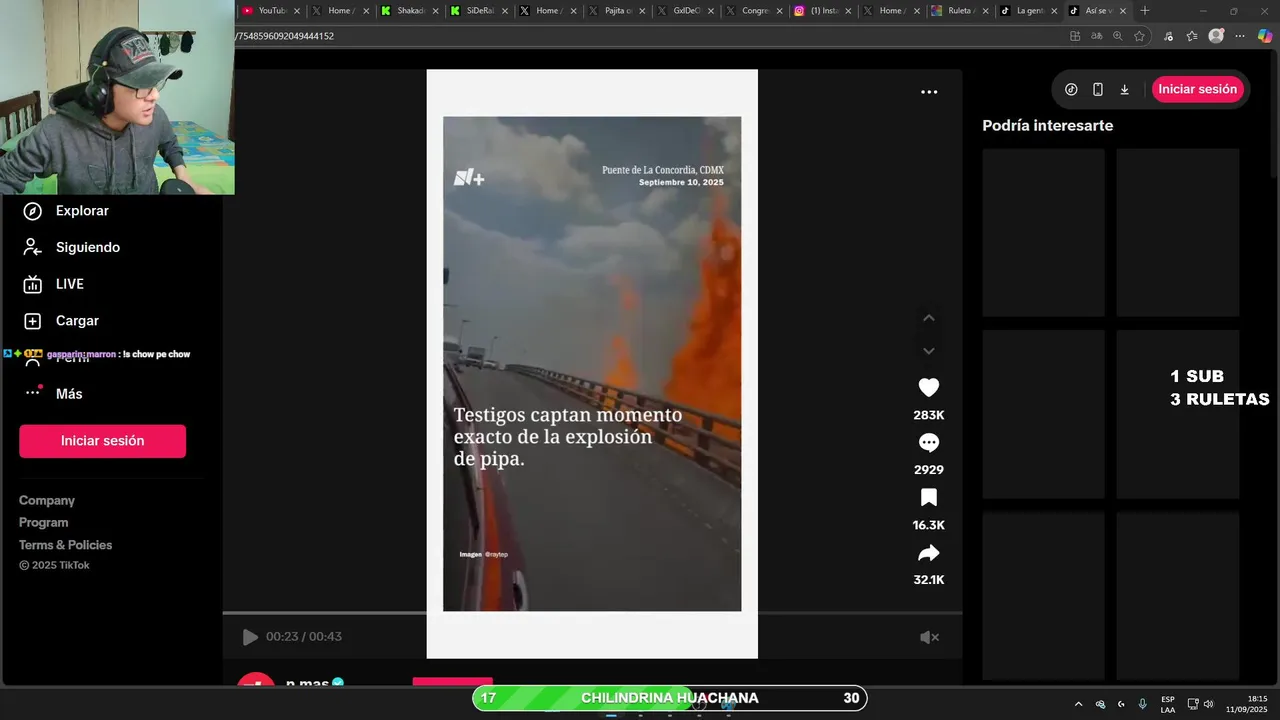The height and width of the screenshot is (720, 1280).
Task: Open the split screen icon in address bar
Action: click(1075, 36)
